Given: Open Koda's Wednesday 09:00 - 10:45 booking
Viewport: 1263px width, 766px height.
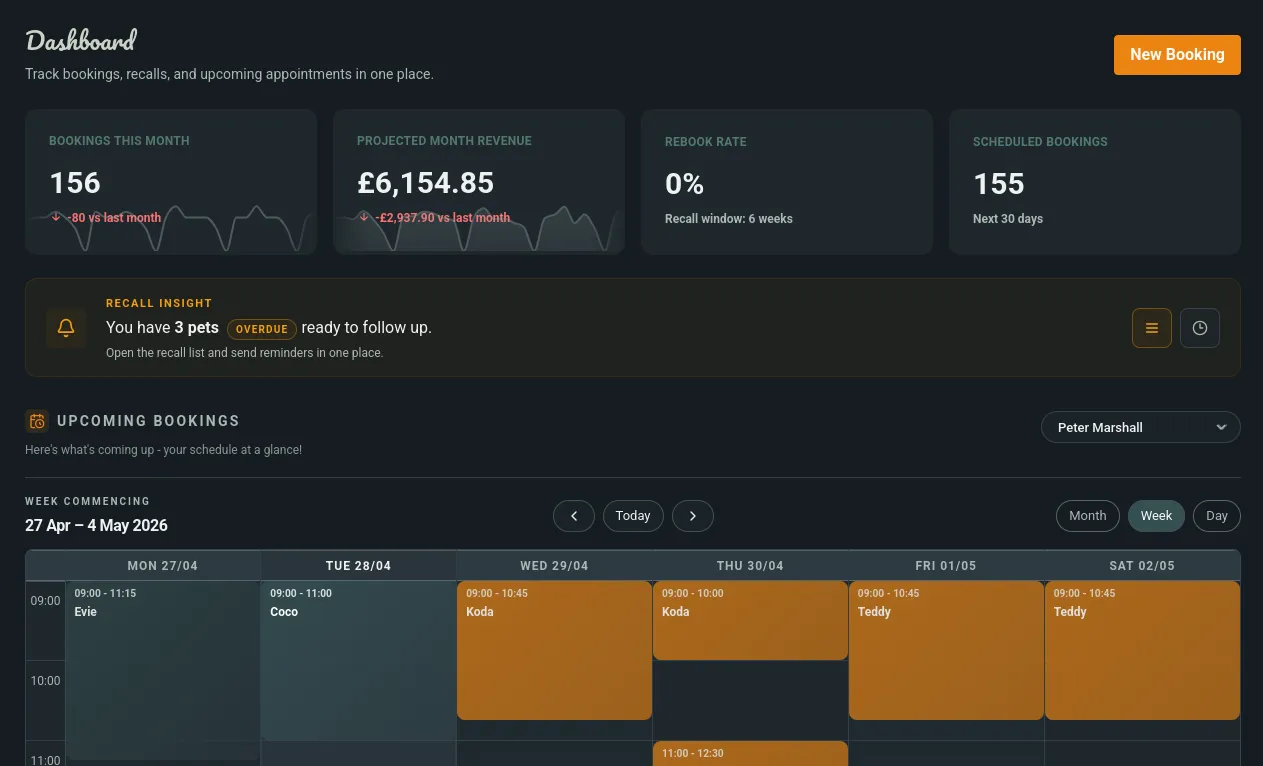Looking at the screenshot, I should pos(555,650).
